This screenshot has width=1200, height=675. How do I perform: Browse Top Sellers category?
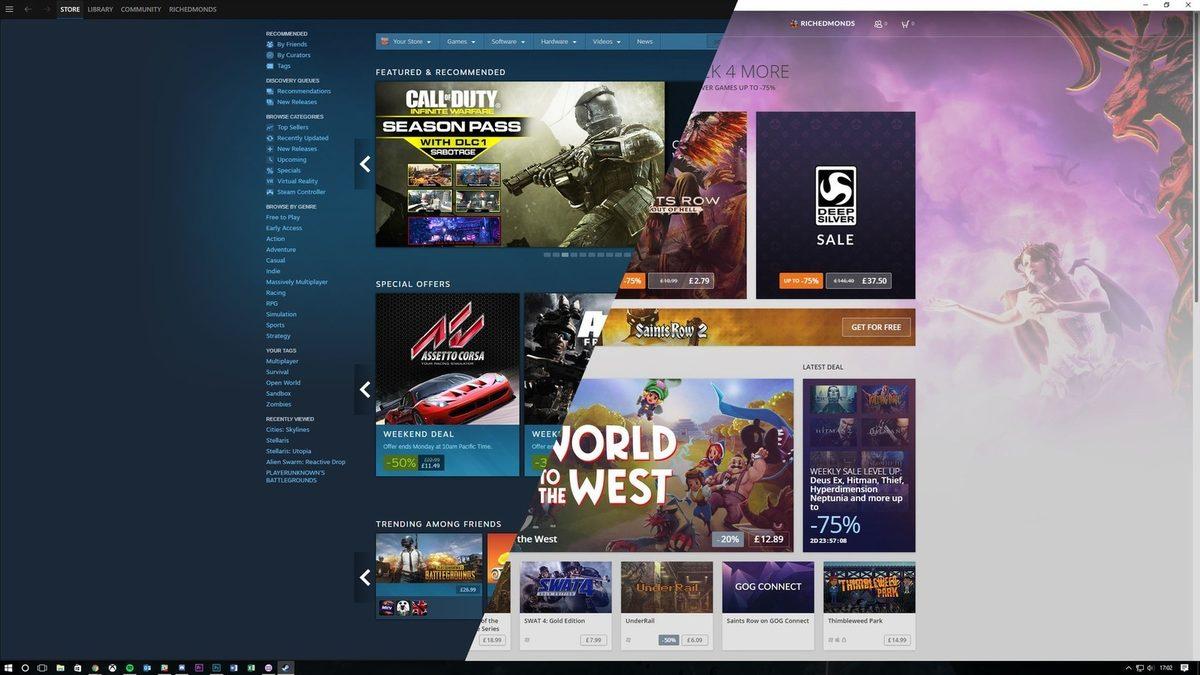click(x=289, y=127)
